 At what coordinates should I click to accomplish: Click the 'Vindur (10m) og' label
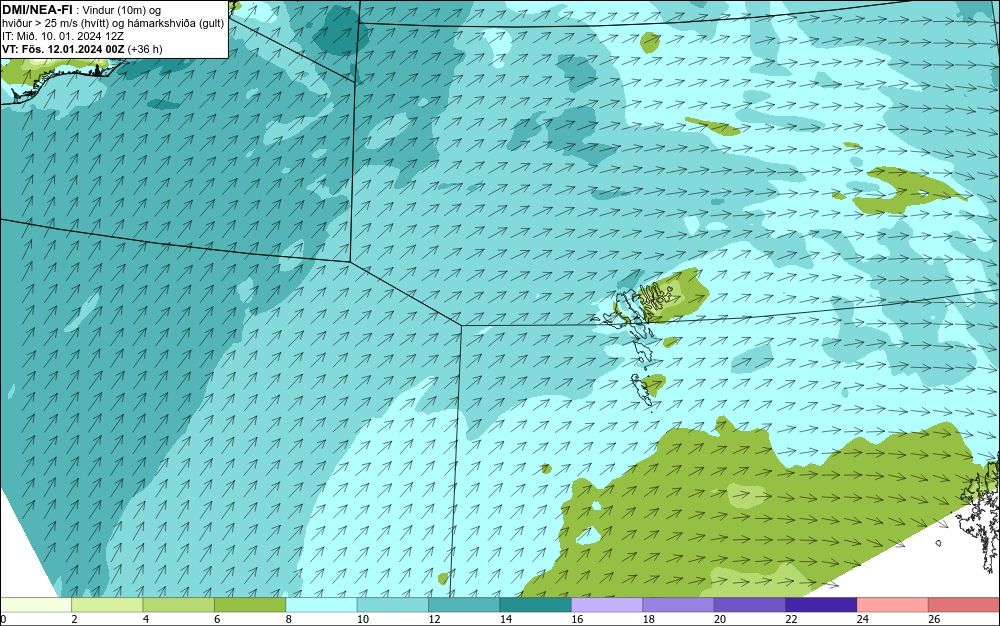tap(124, 10)
